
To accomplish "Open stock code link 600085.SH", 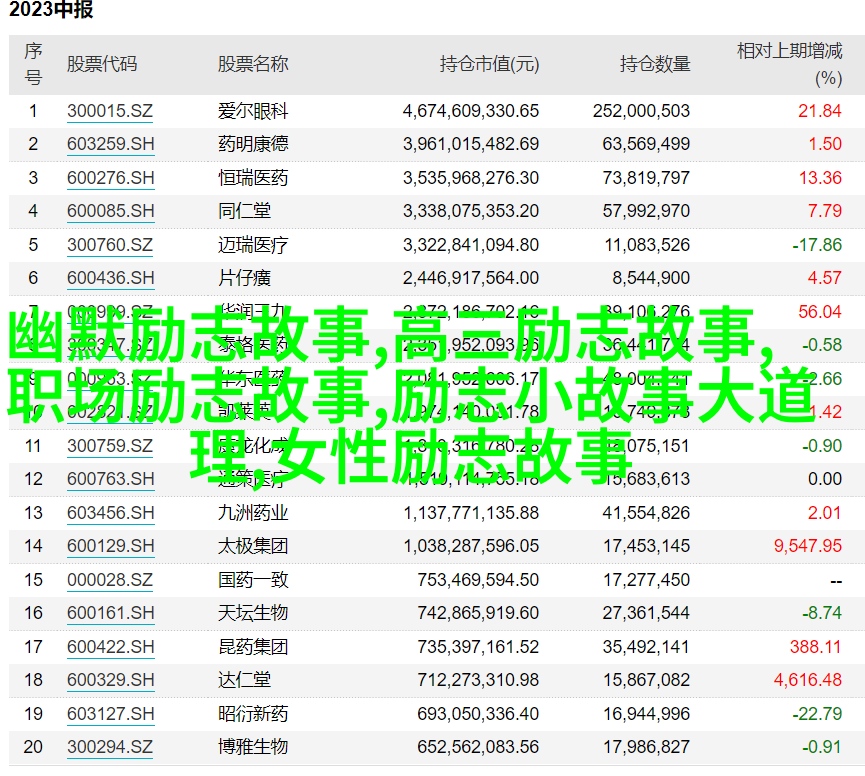I will coord(110,211).
